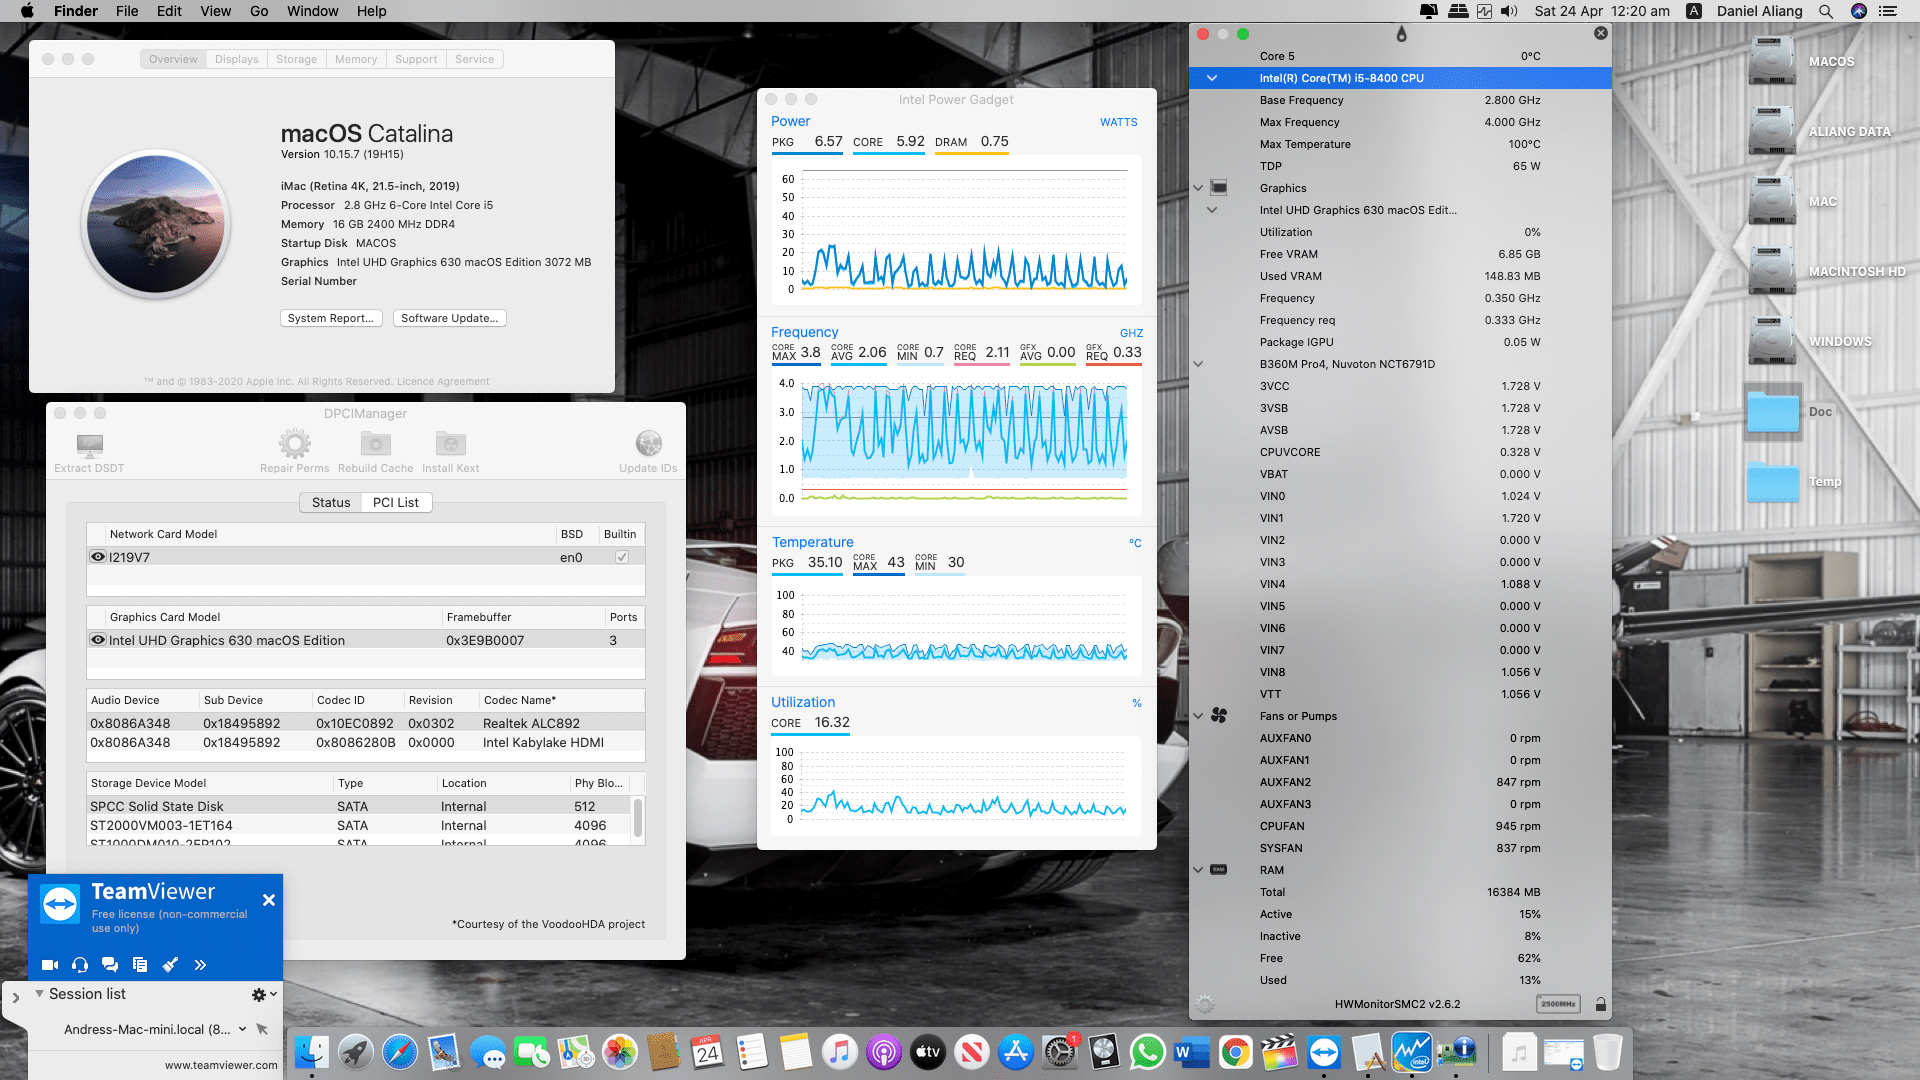
Task: Collapse the Intel(R) Core i5-8400 CPU group
Action: pos(1212,78)
